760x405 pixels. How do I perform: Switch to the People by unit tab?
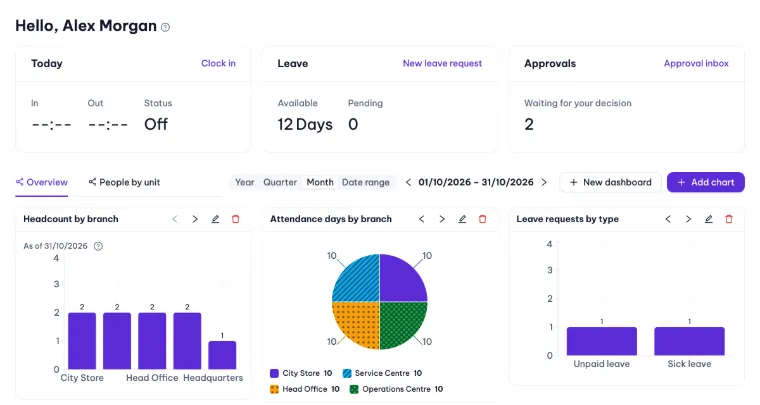[x=124, y=182]
